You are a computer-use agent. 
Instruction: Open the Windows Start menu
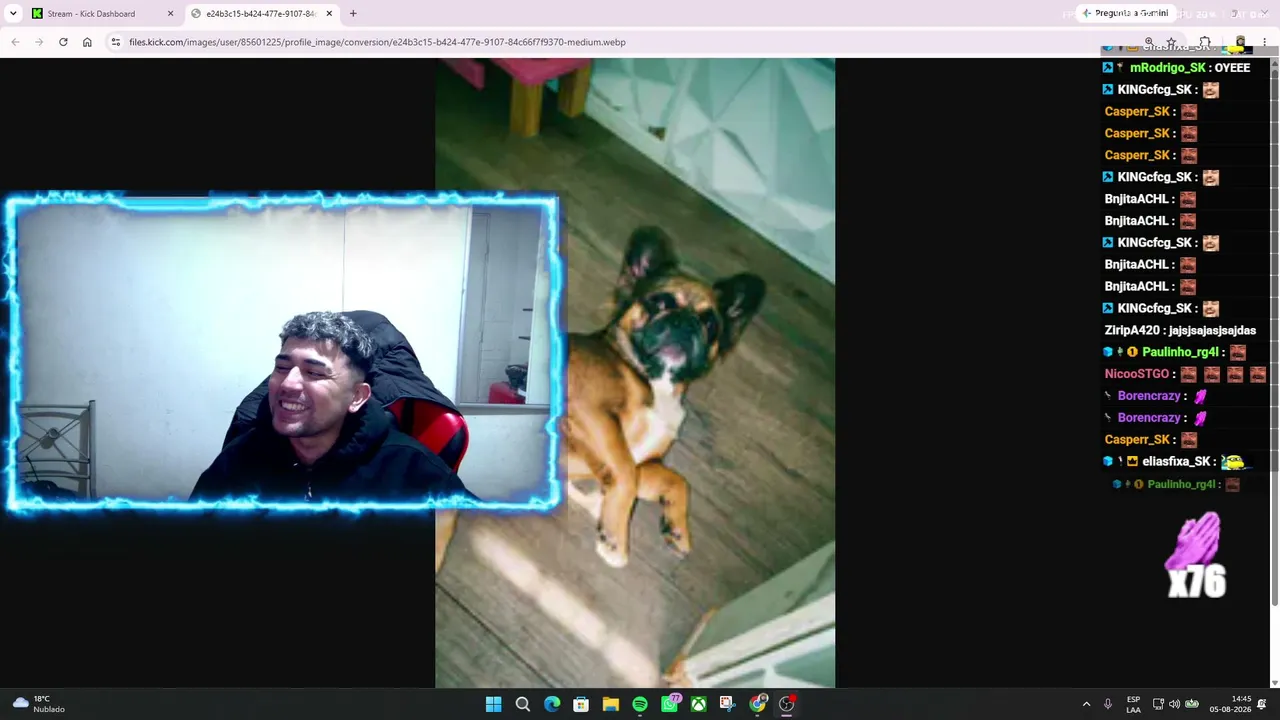click(x=493, y=705)
